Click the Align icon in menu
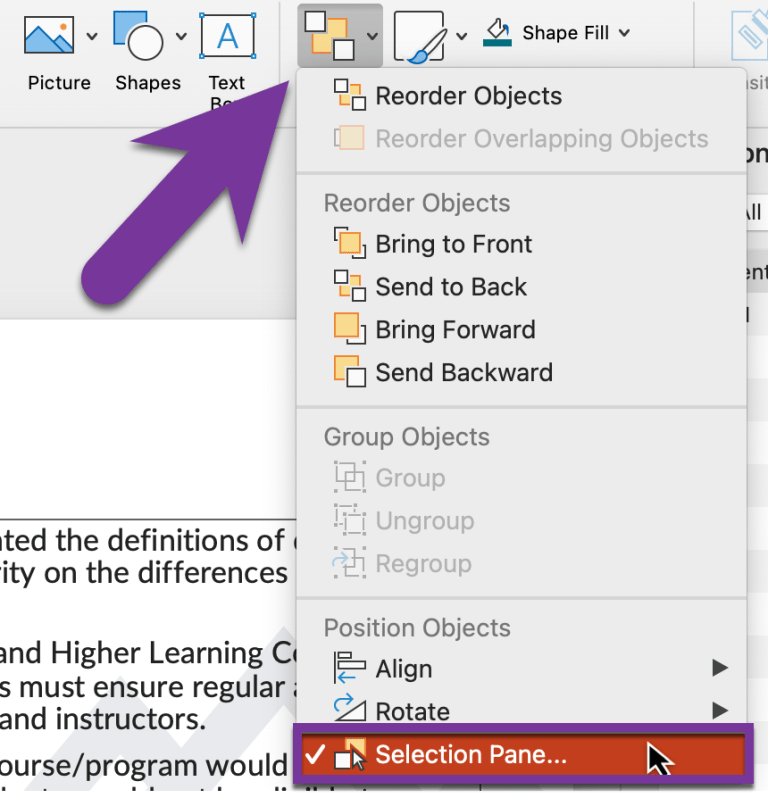768x798 pixels. coord(350,667)
